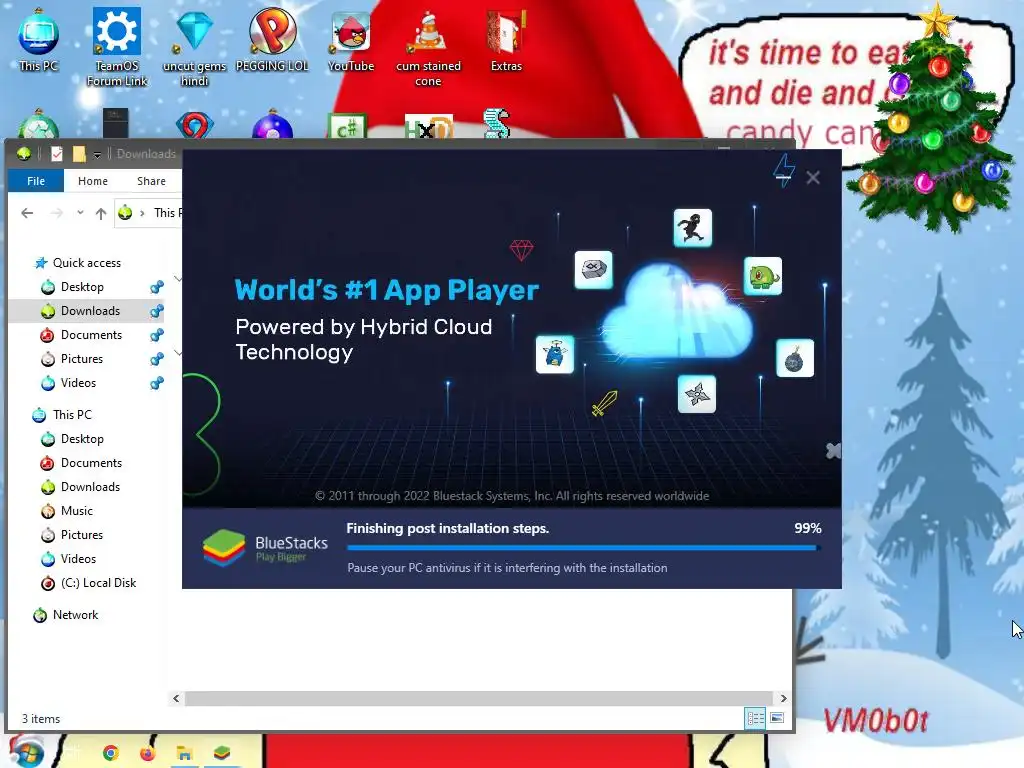The width and height of the screenshot is (1024, 768).
Task: Select Desktop under This PC
Action: coord(82,439)
